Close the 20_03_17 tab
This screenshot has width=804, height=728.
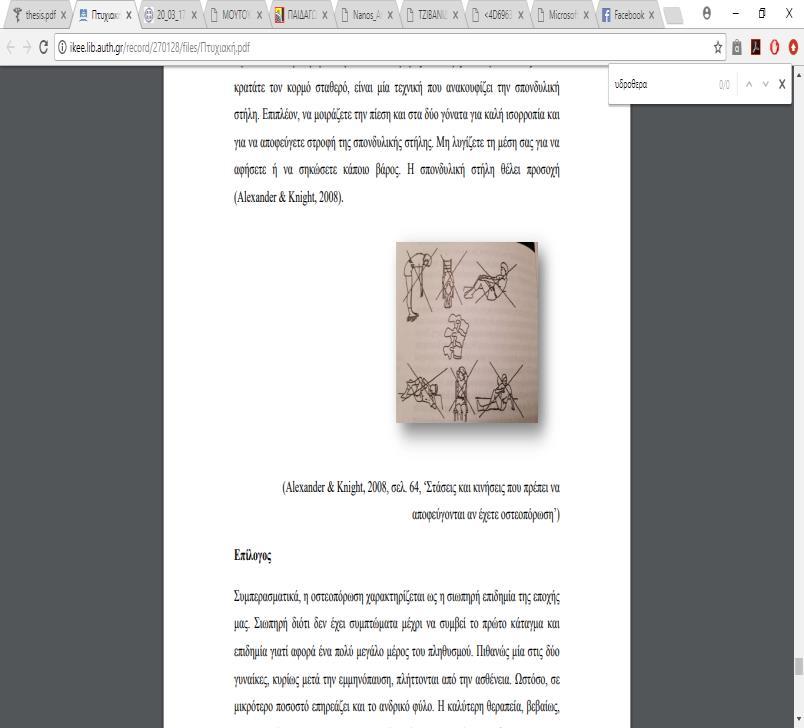[194, 15]
